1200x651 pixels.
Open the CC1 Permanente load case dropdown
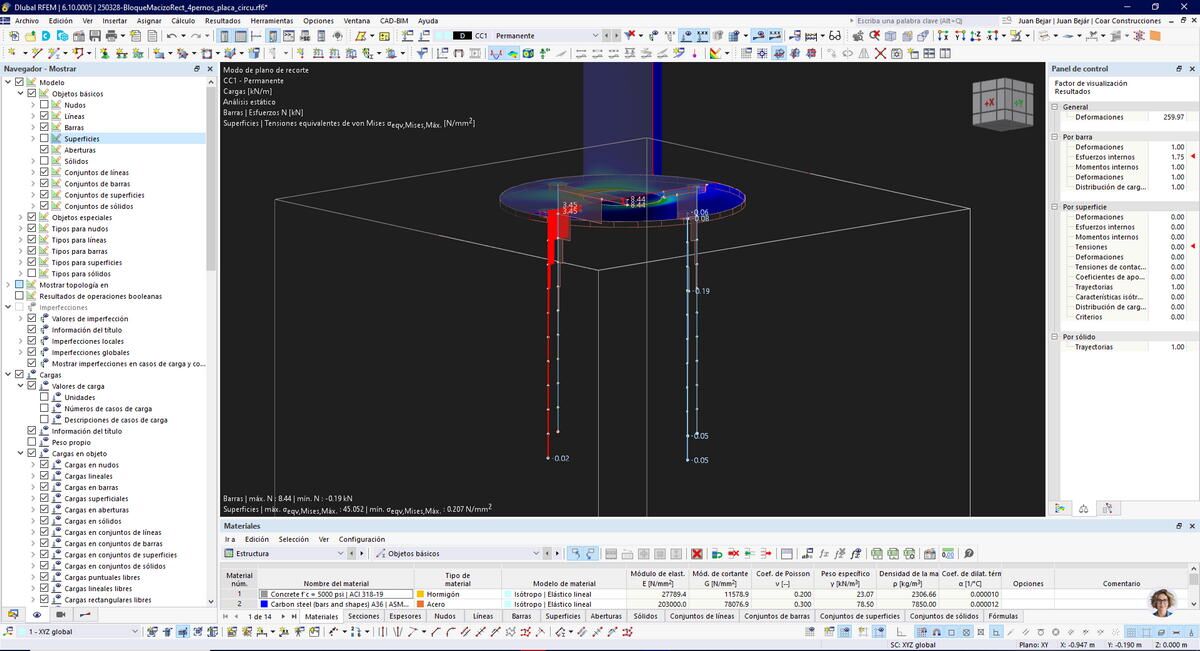tap(596, 35)
